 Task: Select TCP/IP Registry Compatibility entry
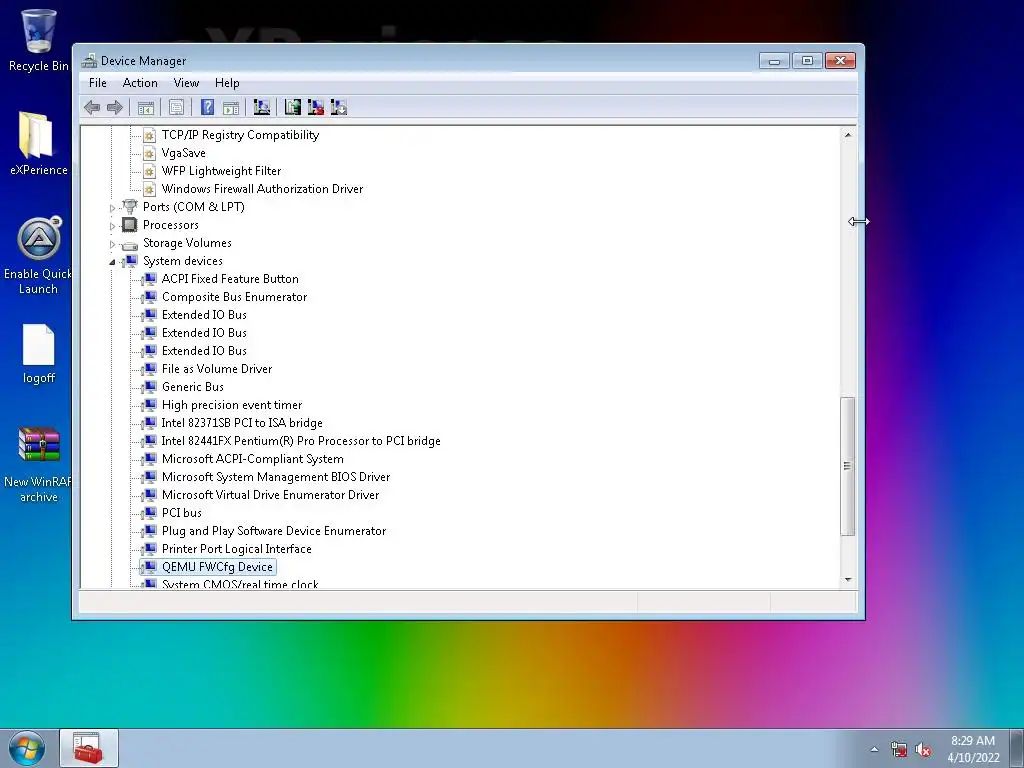click(240, 135)
